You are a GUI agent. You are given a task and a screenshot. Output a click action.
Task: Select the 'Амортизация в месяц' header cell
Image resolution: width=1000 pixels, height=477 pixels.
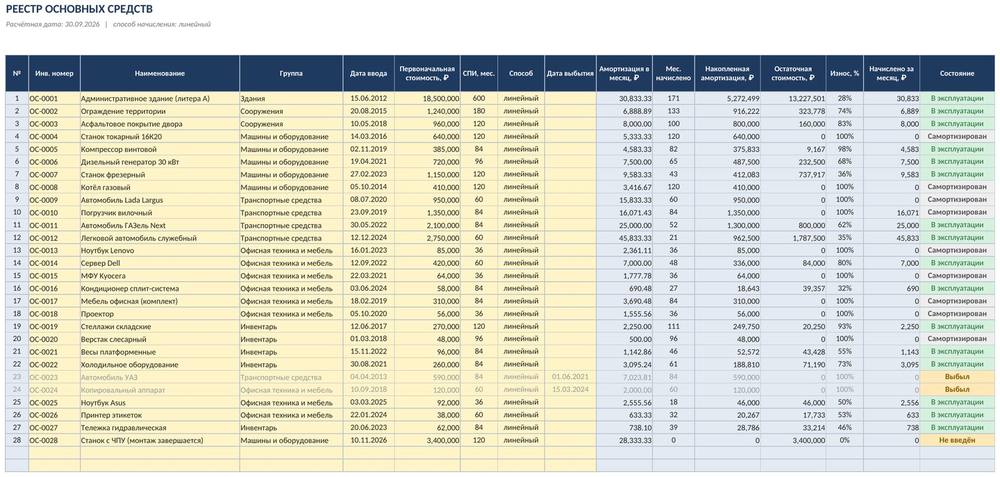pyautogui.click(x=624, y=73)
